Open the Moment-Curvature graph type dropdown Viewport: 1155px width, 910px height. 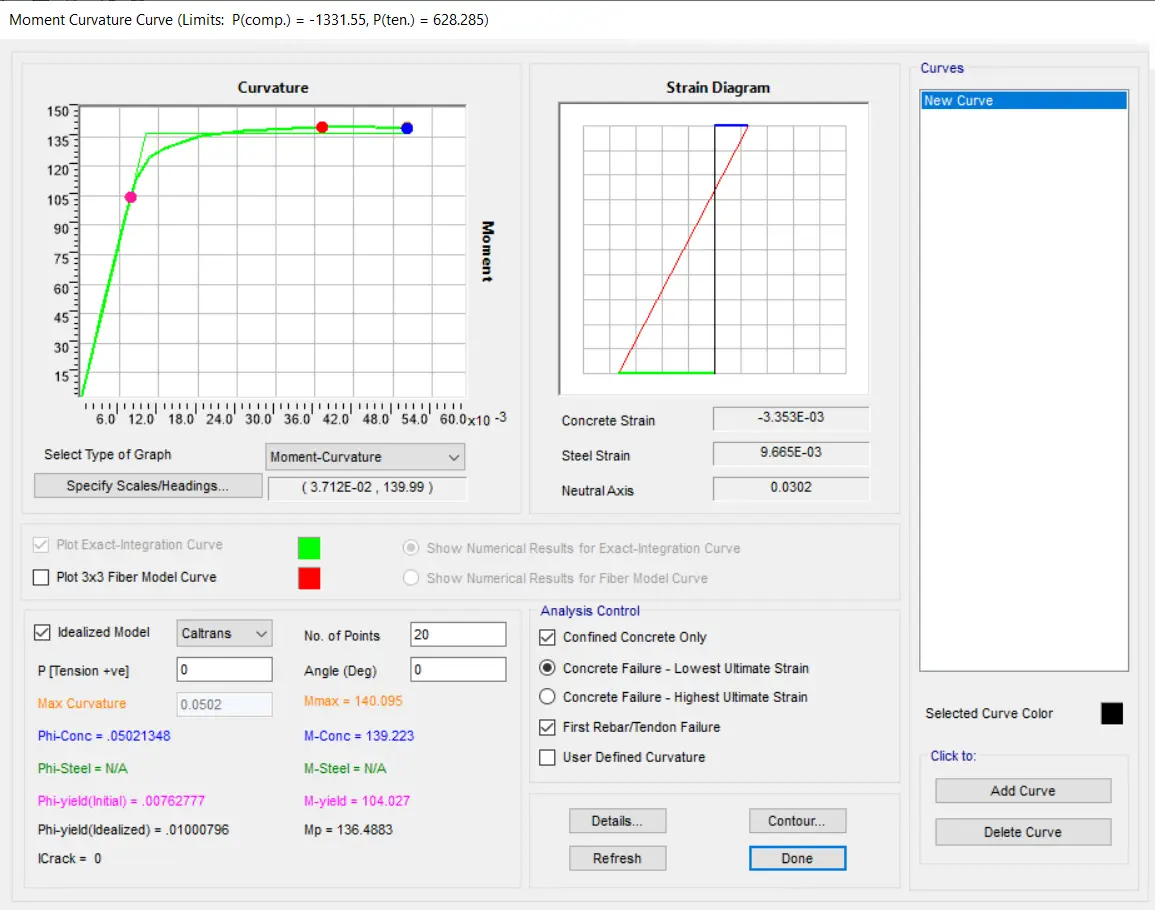[365, 457]
